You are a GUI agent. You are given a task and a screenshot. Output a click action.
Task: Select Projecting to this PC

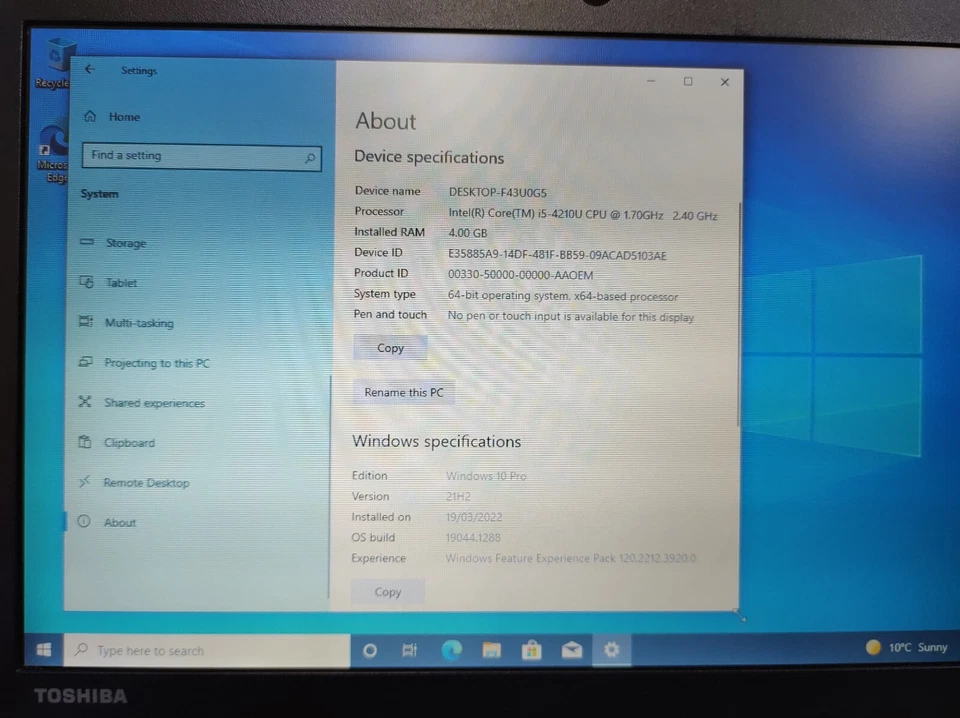click(156, 363)
